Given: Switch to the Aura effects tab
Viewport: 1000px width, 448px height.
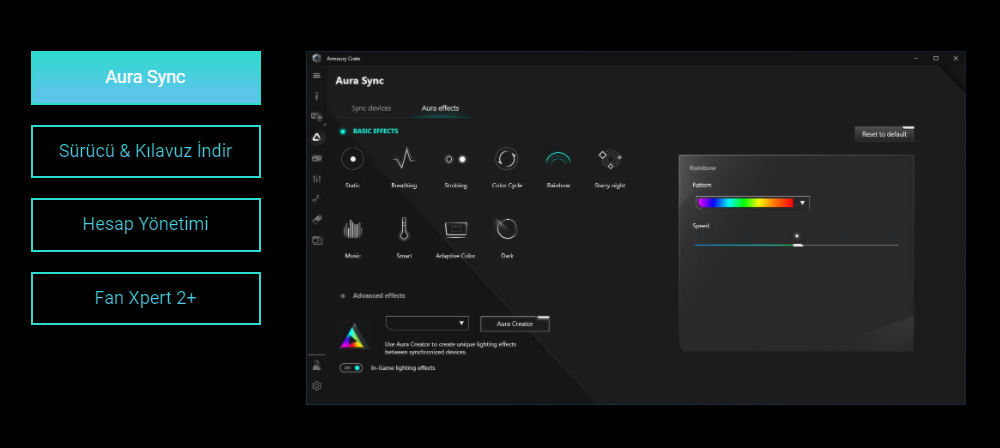Looking at the screenshot, I should (440, 108).
